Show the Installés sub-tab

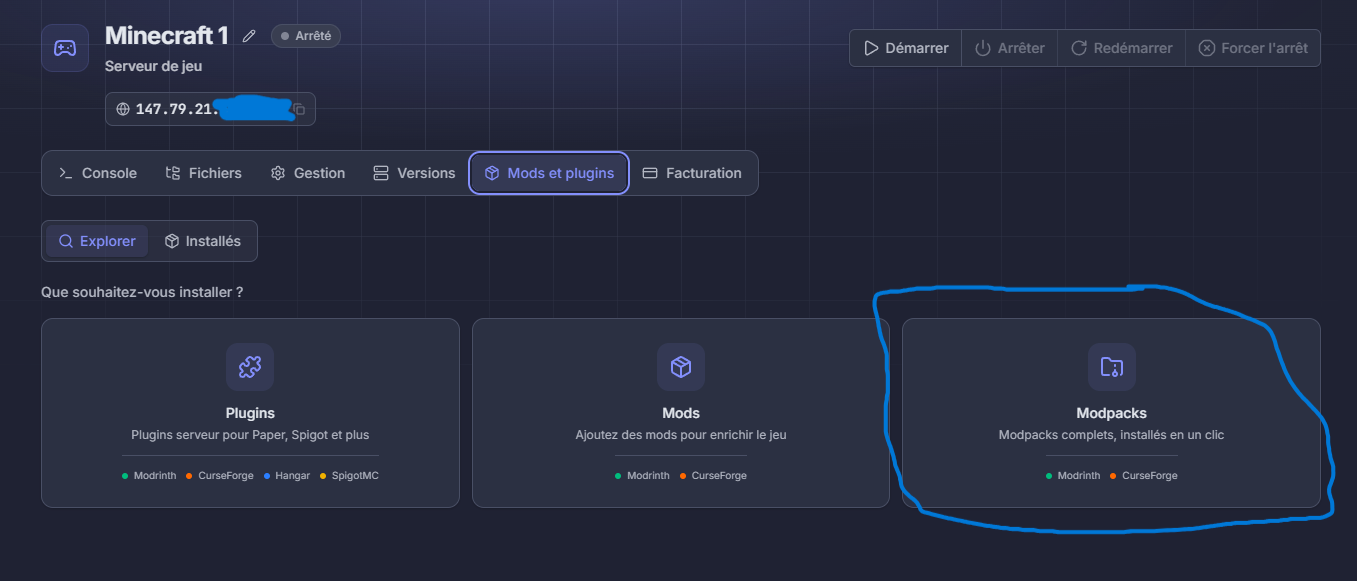[203, 241]
